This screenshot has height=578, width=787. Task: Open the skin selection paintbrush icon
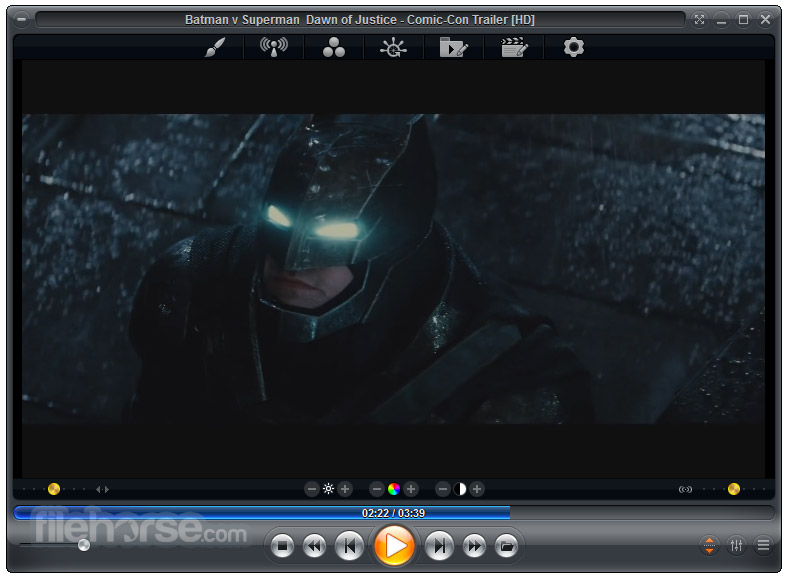pyautogui.click(x=214, y=48)
